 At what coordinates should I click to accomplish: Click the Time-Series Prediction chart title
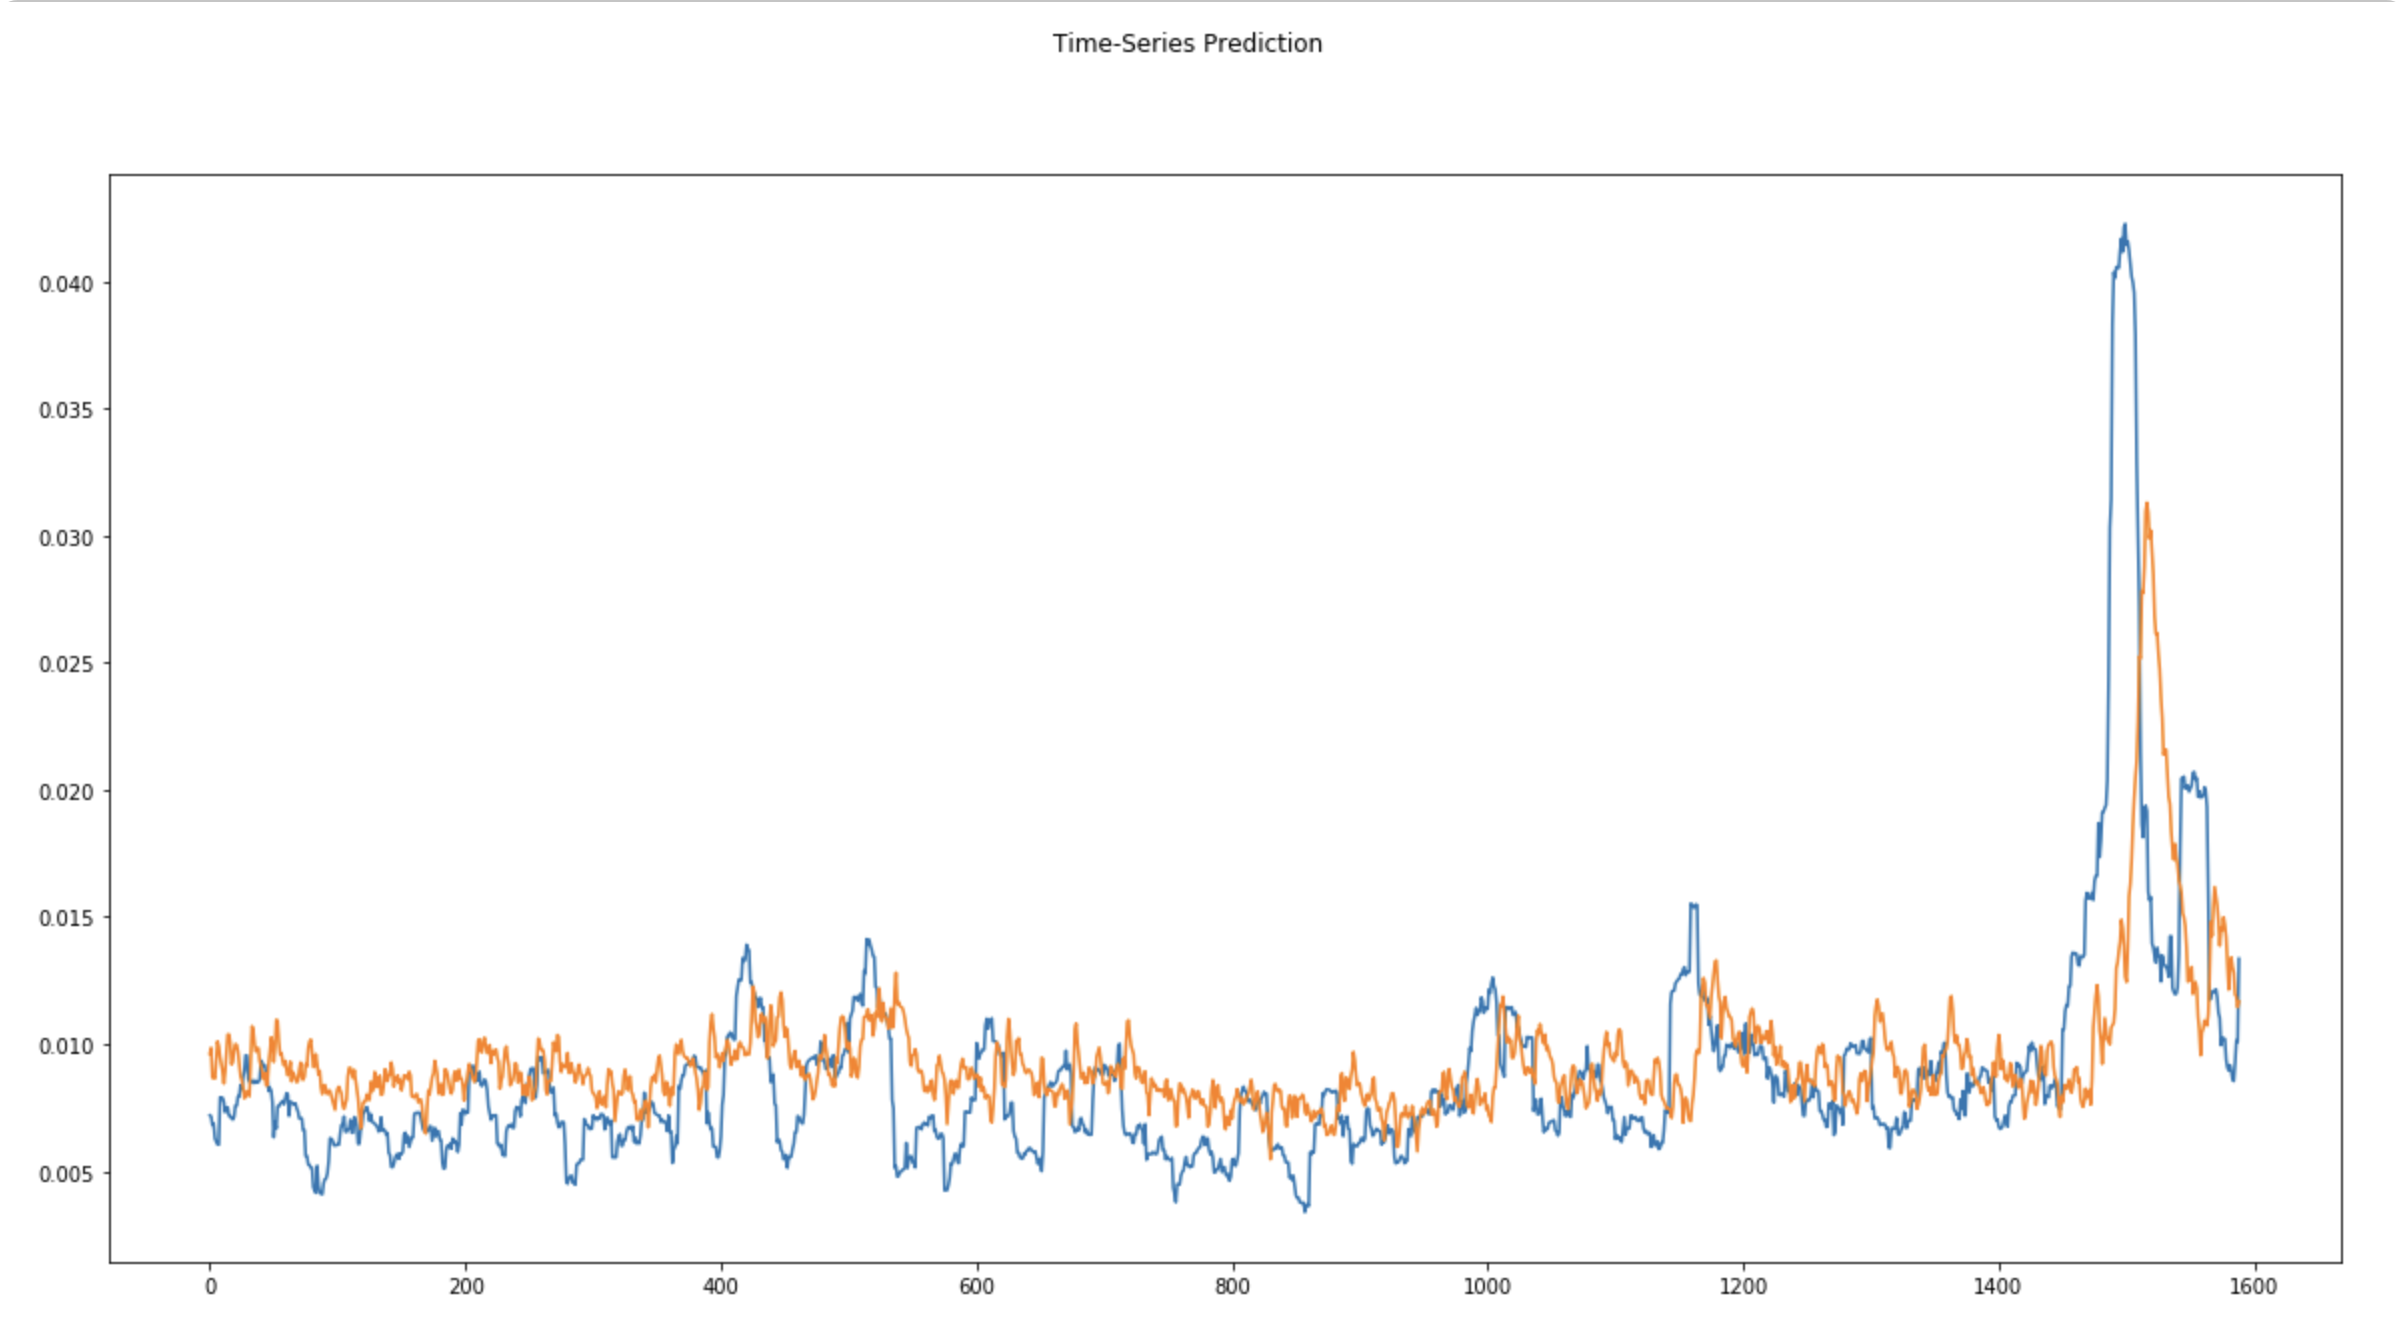tap(1187, 43)
